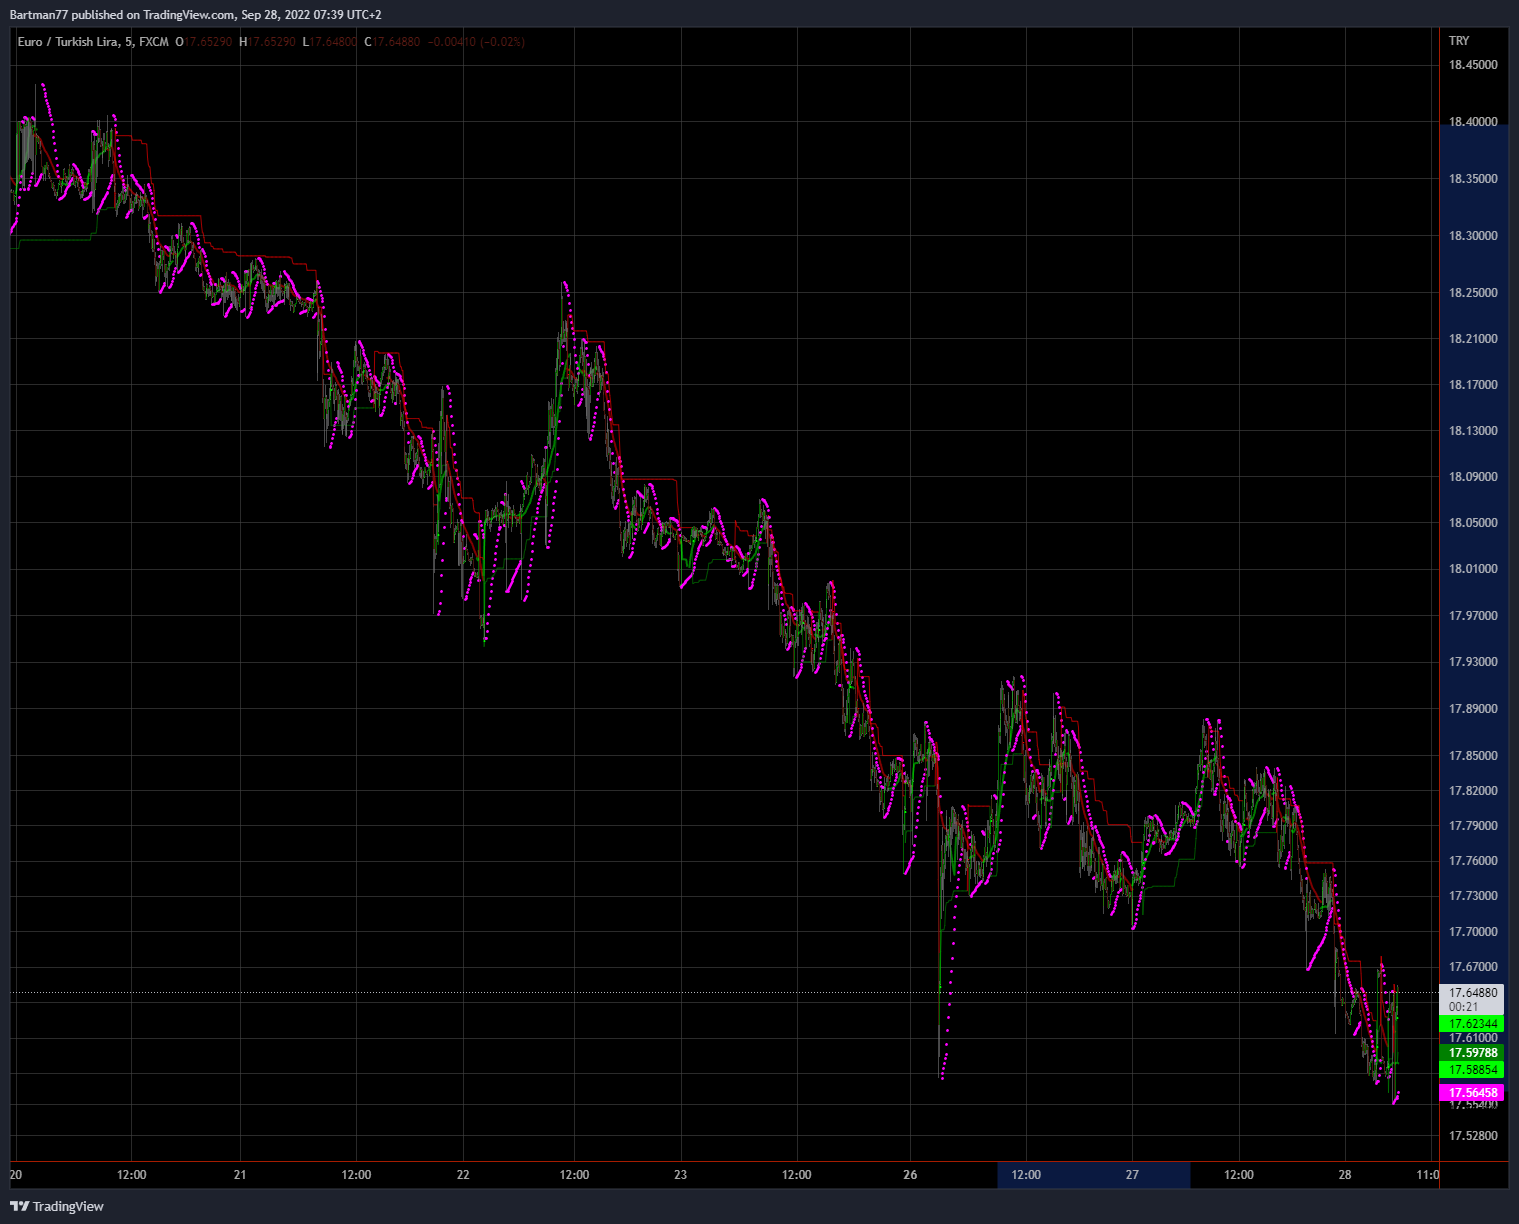Click the date label 28 on time axis

click(x=1344, y=1175)
